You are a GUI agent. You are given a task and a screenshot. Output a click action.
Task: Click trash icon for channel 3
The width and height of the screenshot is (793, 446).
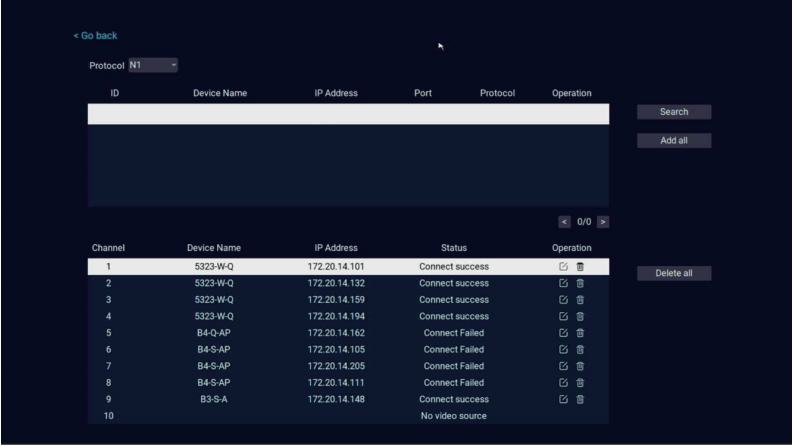point(580,300)
